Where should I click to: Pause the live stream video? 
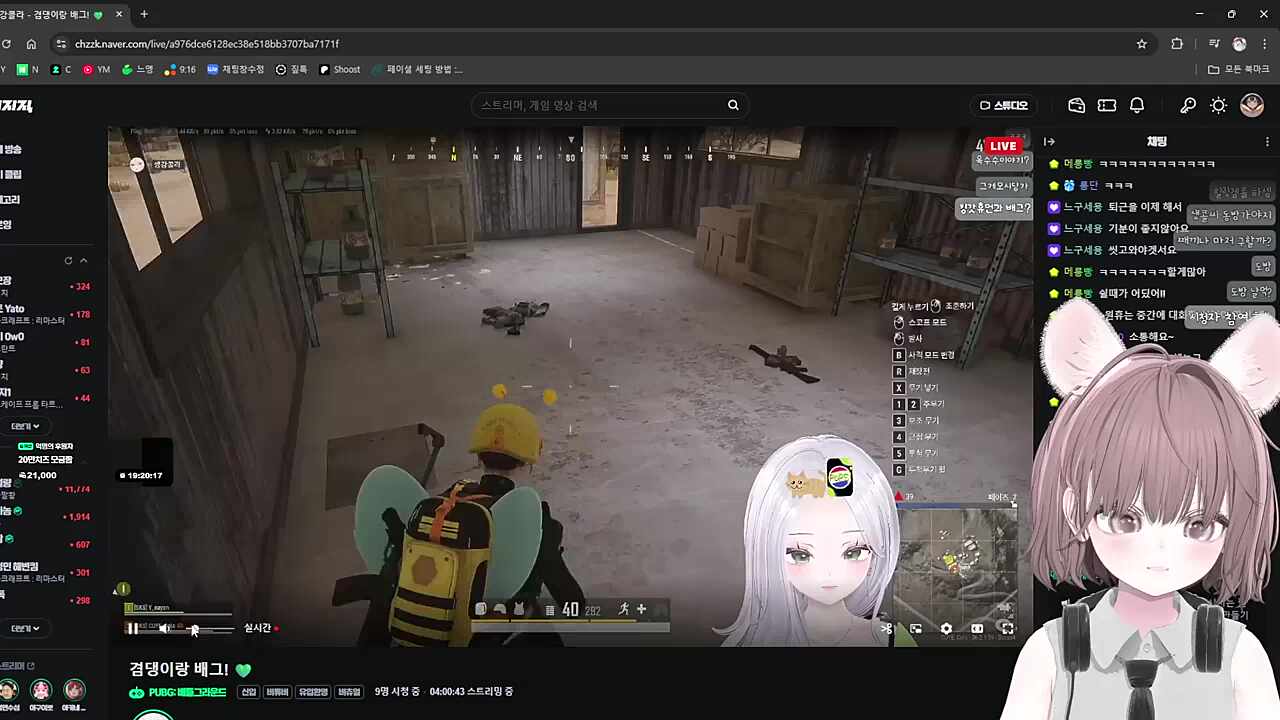coord(132,628)
